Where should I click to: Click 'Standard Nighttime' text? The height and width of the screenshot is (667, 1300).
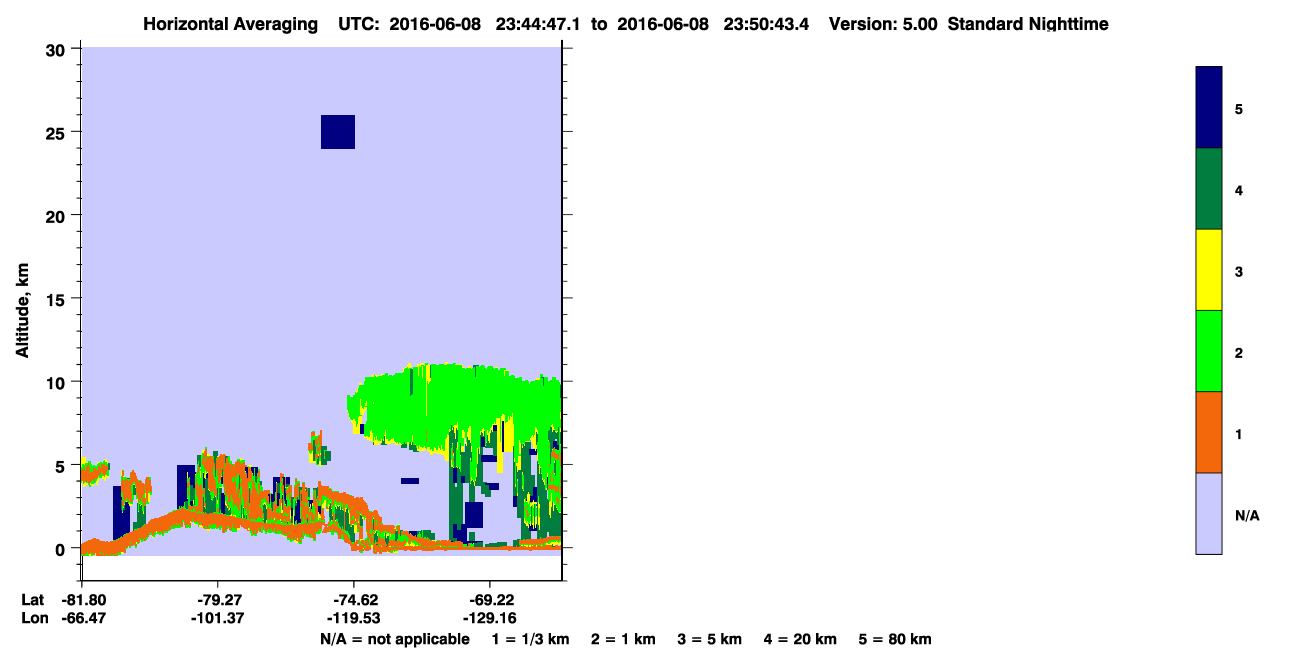pos(1028,24)
